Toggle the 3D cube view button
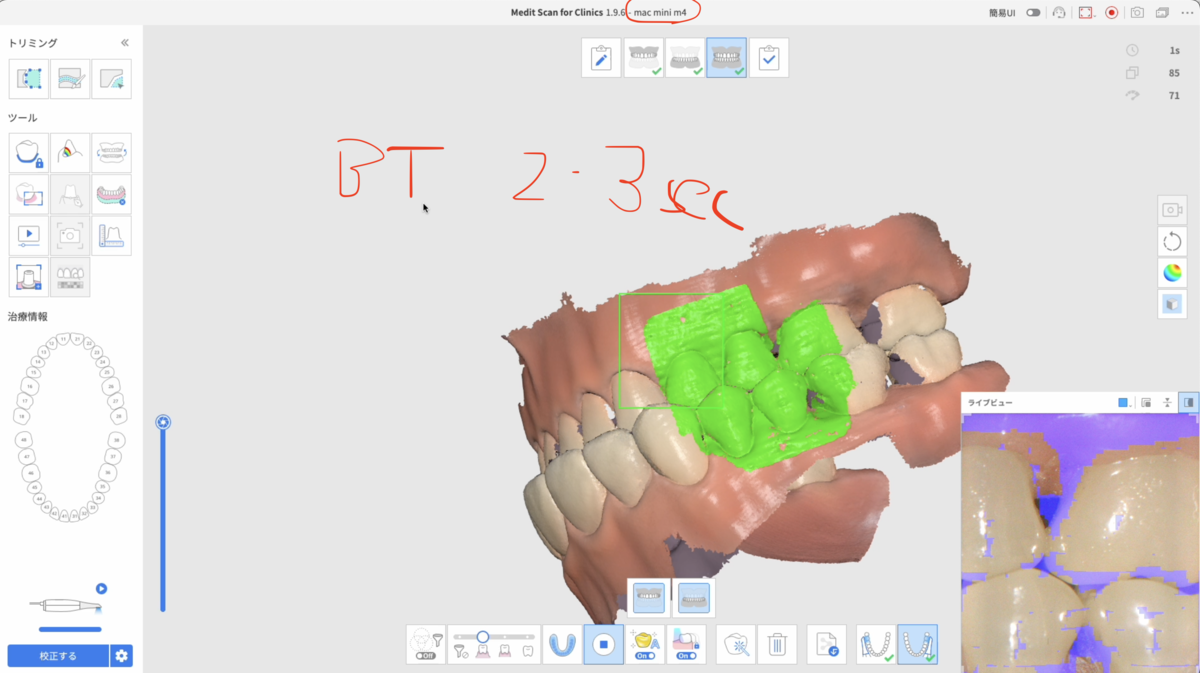 pos(1172,304)
